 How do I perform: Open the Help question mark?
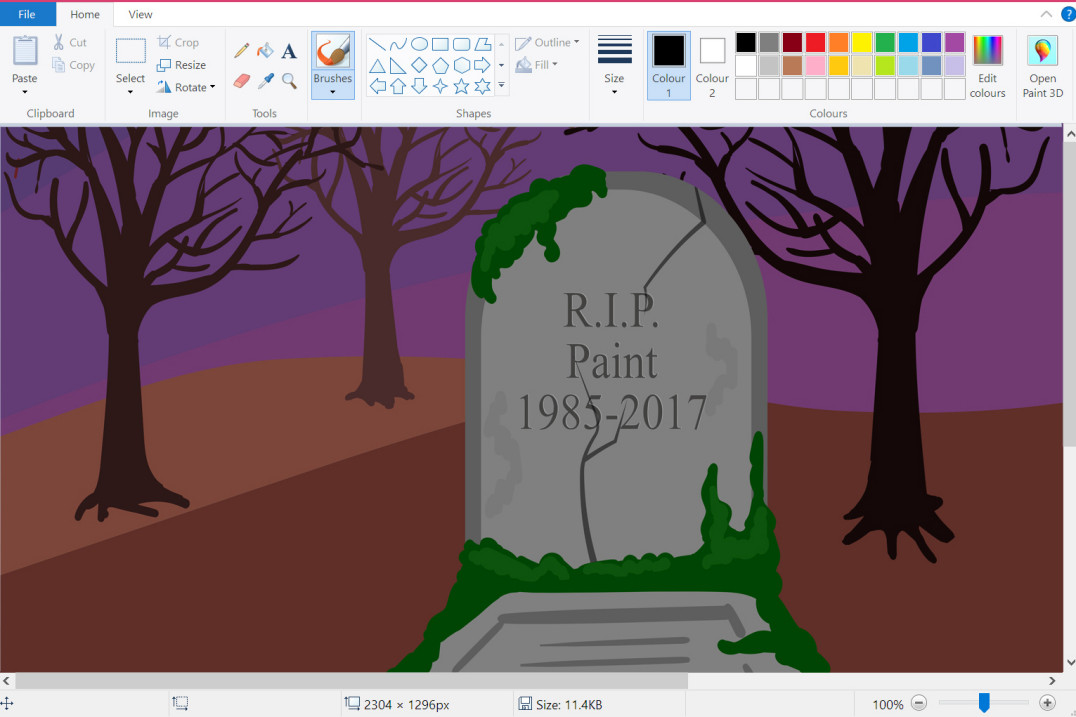click(1068, 14)
